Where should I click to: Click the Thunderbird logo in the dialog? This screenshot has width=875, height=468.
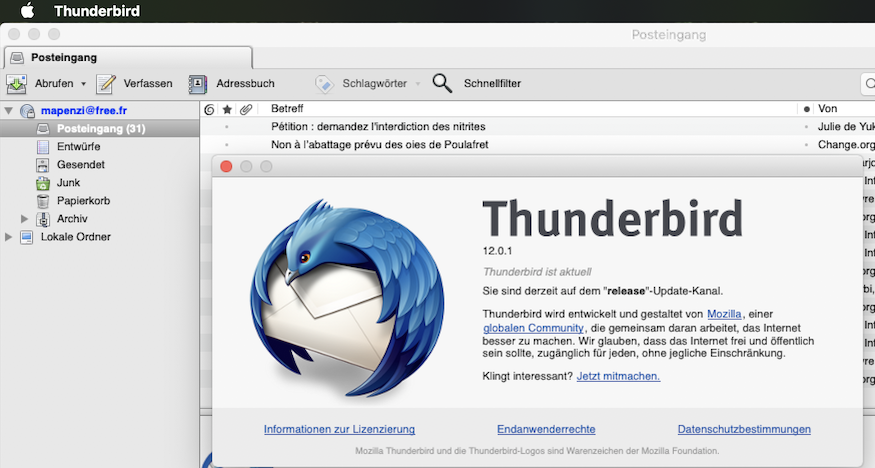pos(347,298)
